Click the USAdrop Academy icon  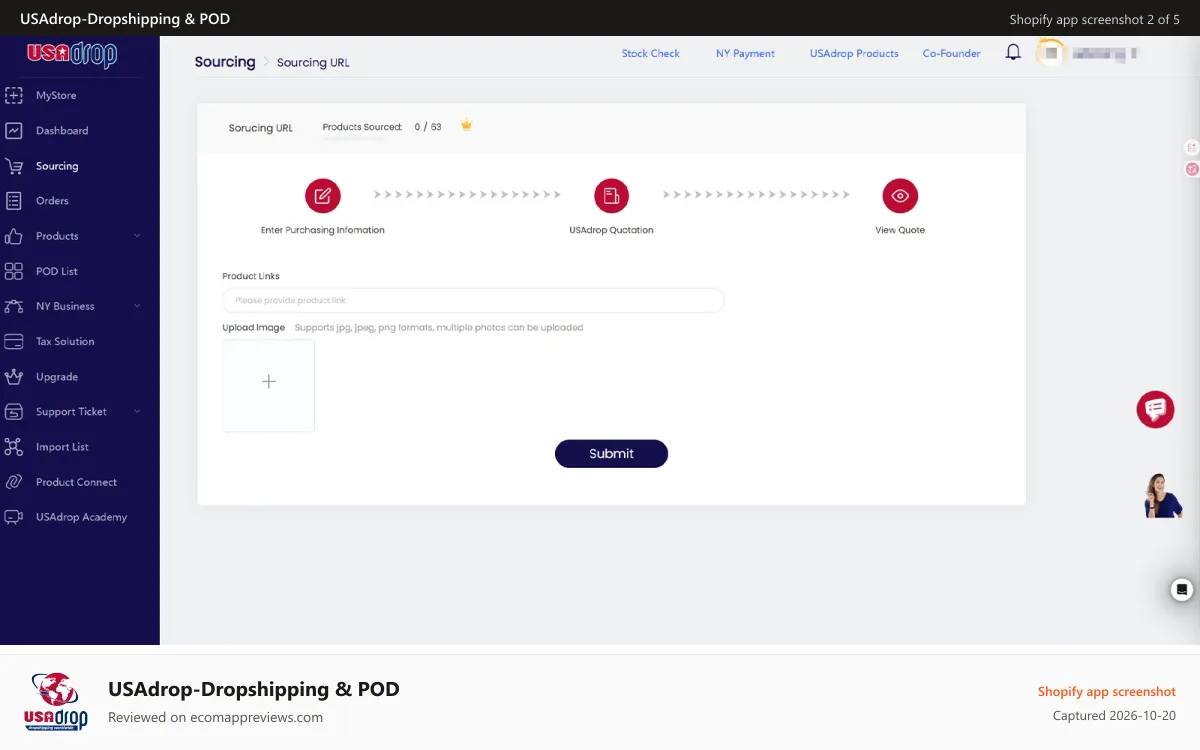(14, 517)
